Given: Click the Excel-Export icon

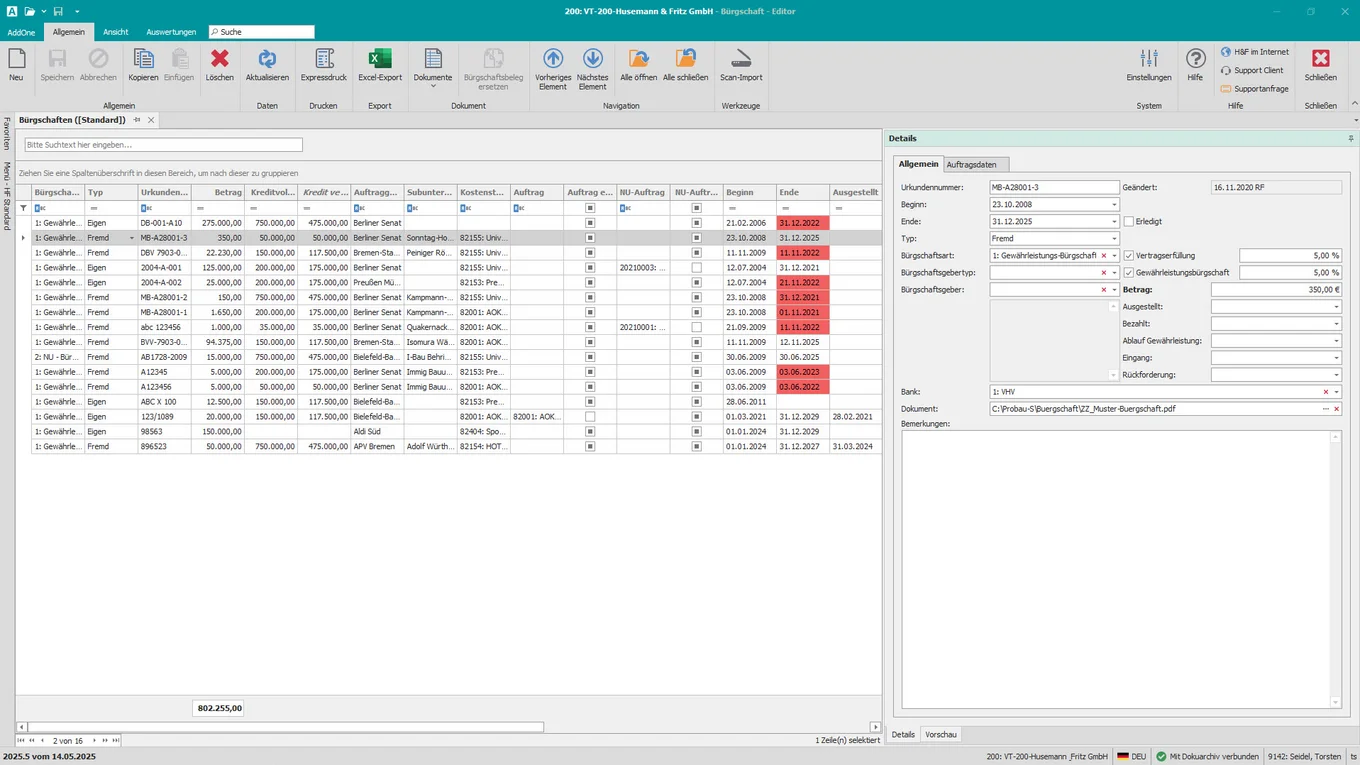Looking at the screenshot, I should pos(380,60).
